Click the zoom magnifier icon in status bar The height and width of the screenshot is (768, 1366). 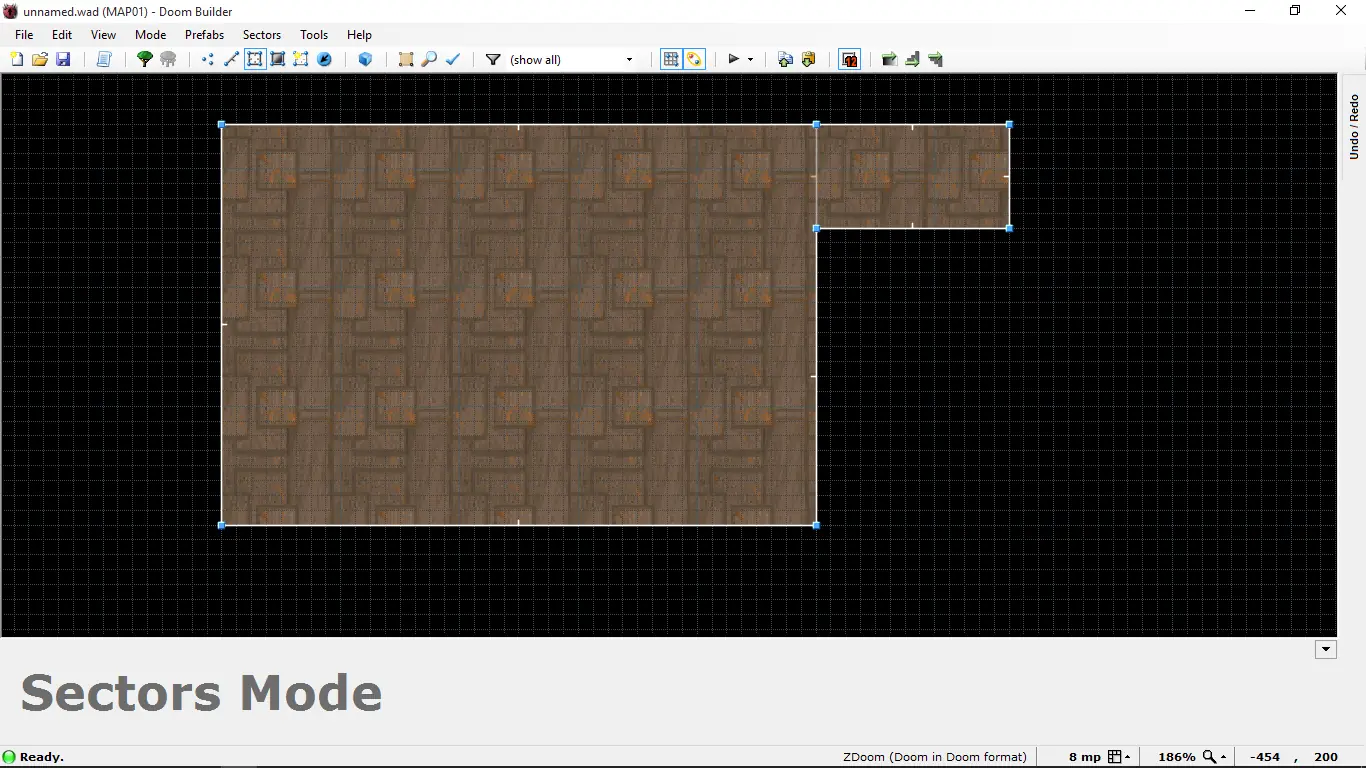1209,757
